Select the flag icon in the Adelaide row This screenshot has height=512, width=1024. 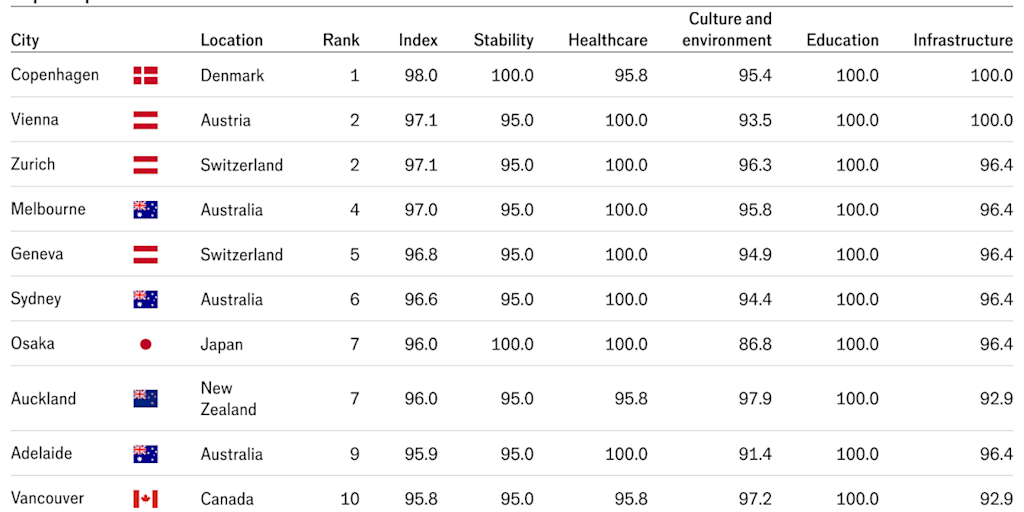pos(145,454)
